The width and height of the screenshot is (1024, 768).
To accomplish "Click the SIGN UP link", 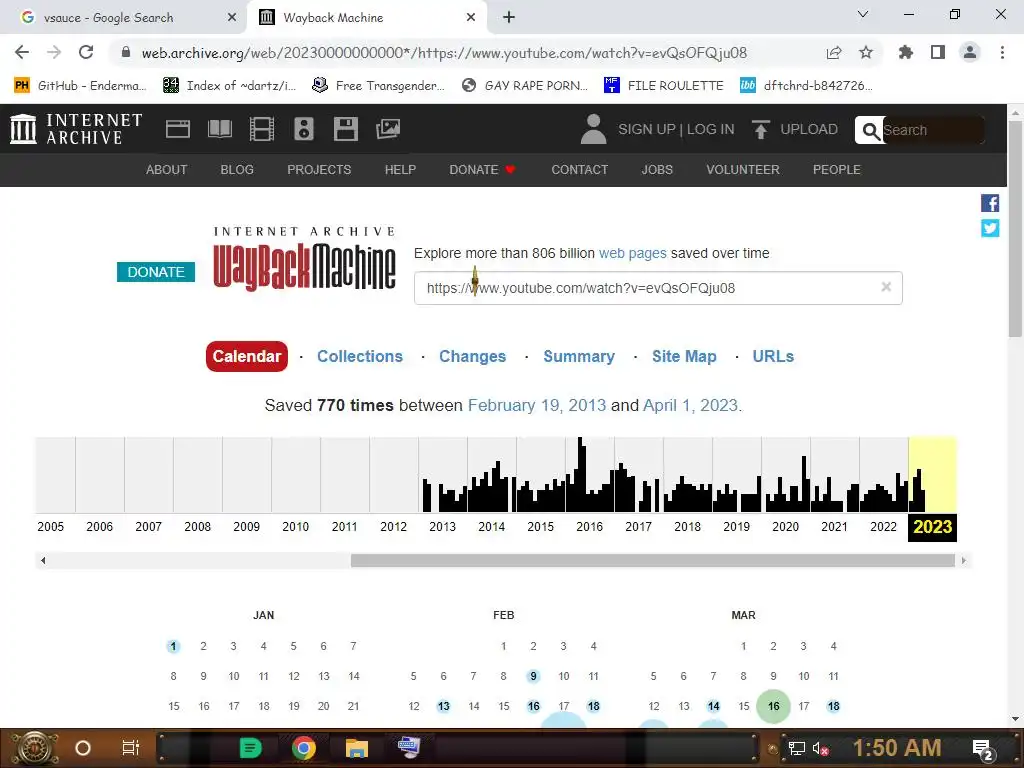I will pos(647,129).
